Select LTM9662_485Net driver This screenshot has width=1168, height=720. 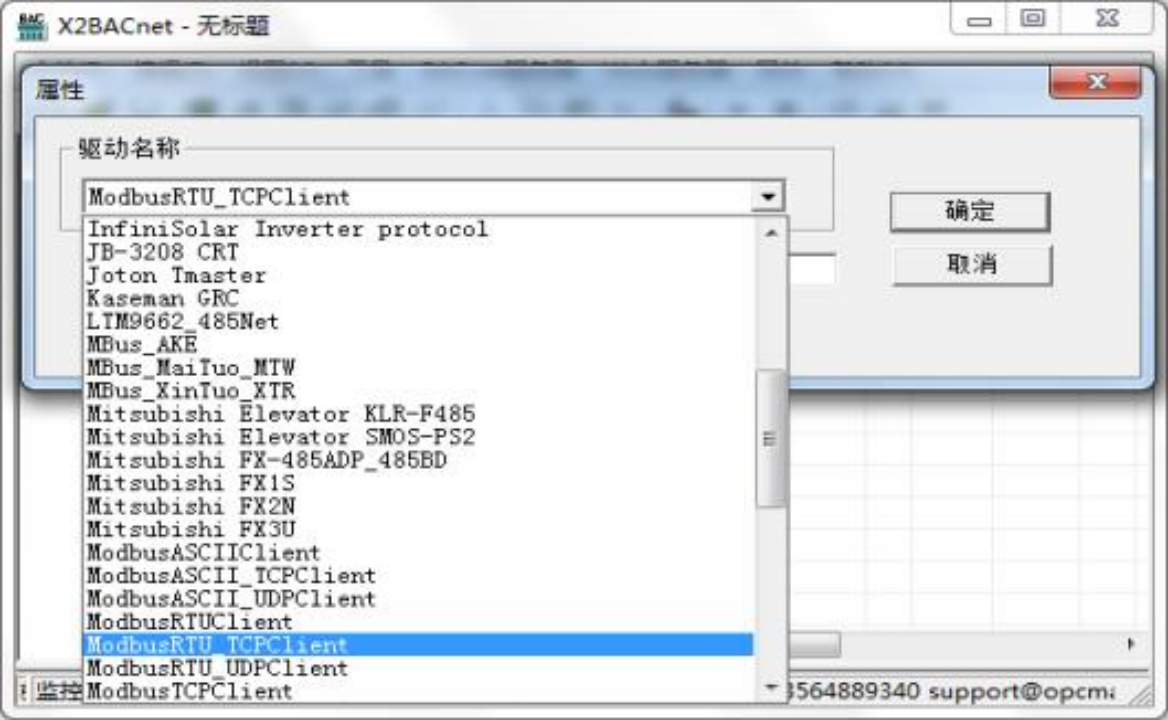point(419,322)
